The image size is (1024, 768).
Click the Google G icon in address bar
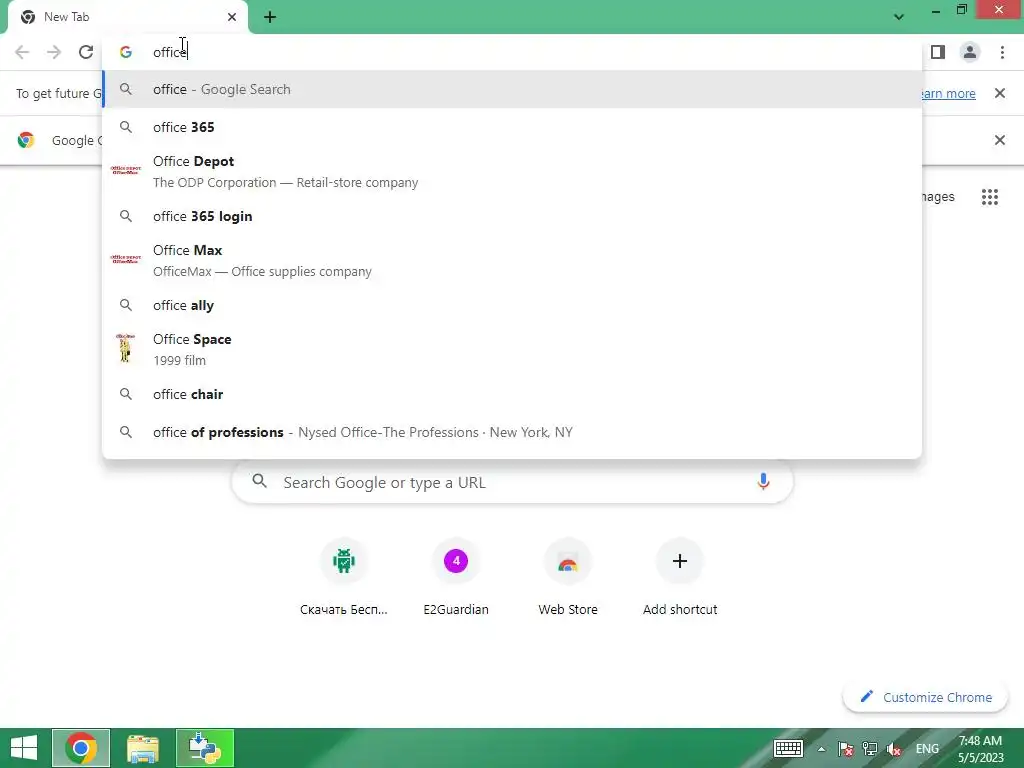coord(126,52)
